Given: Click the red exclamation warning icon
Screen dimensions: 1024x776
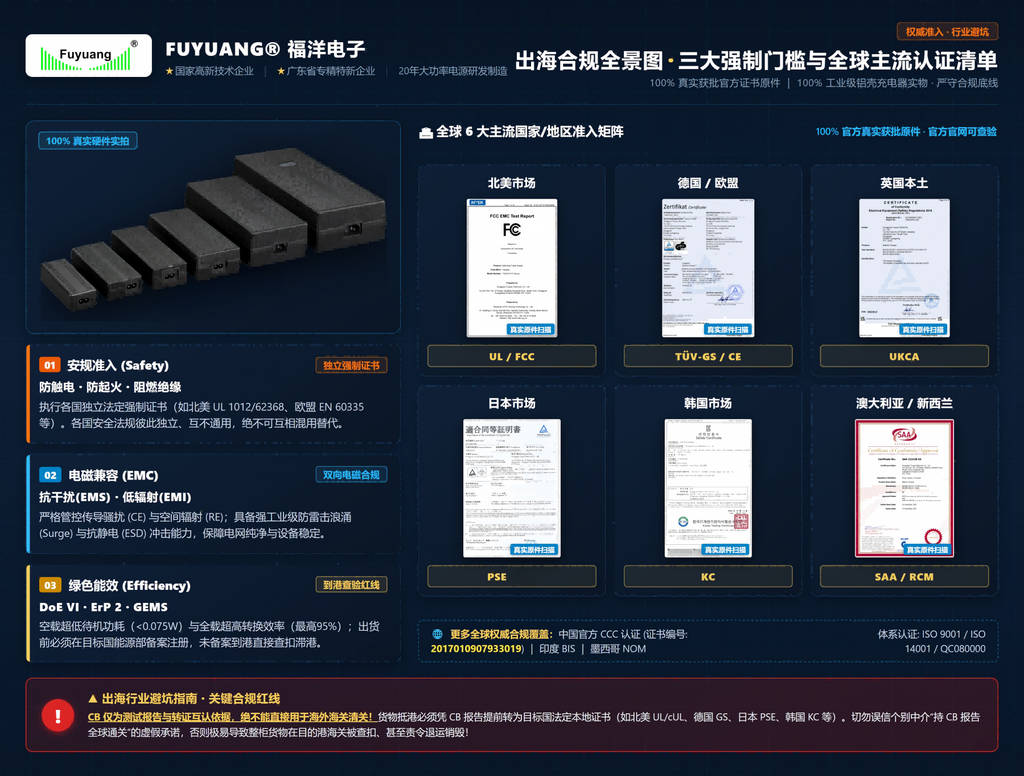Looking at the screenshot, I should pos(57,715).
